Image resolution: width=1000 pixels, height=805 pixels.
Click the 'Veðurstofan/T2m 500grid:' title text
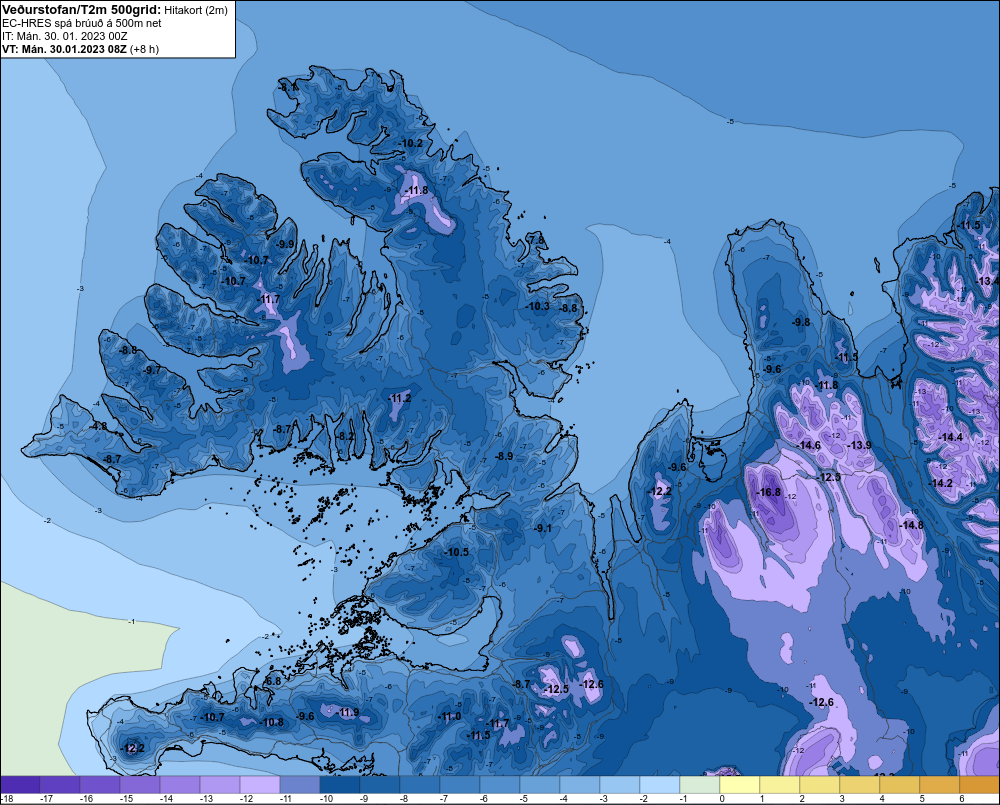pyautogui.click(x=81, y=10)
